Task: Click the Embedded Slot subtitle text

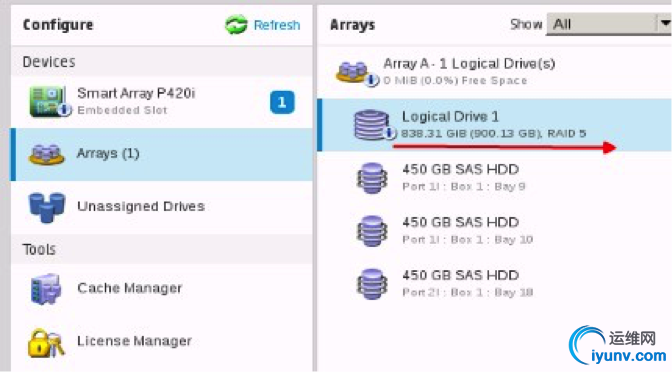Action: pos(122,110)
